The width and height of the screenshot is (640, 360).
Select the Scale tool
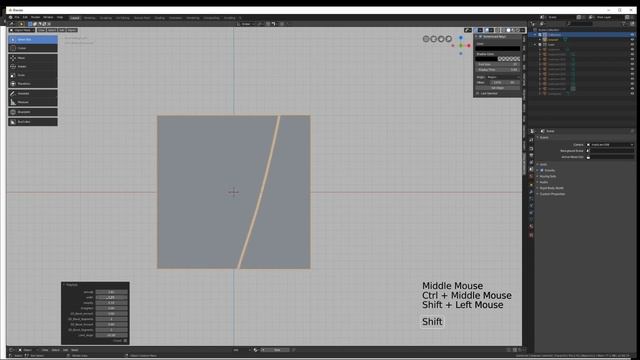(33, 75)
